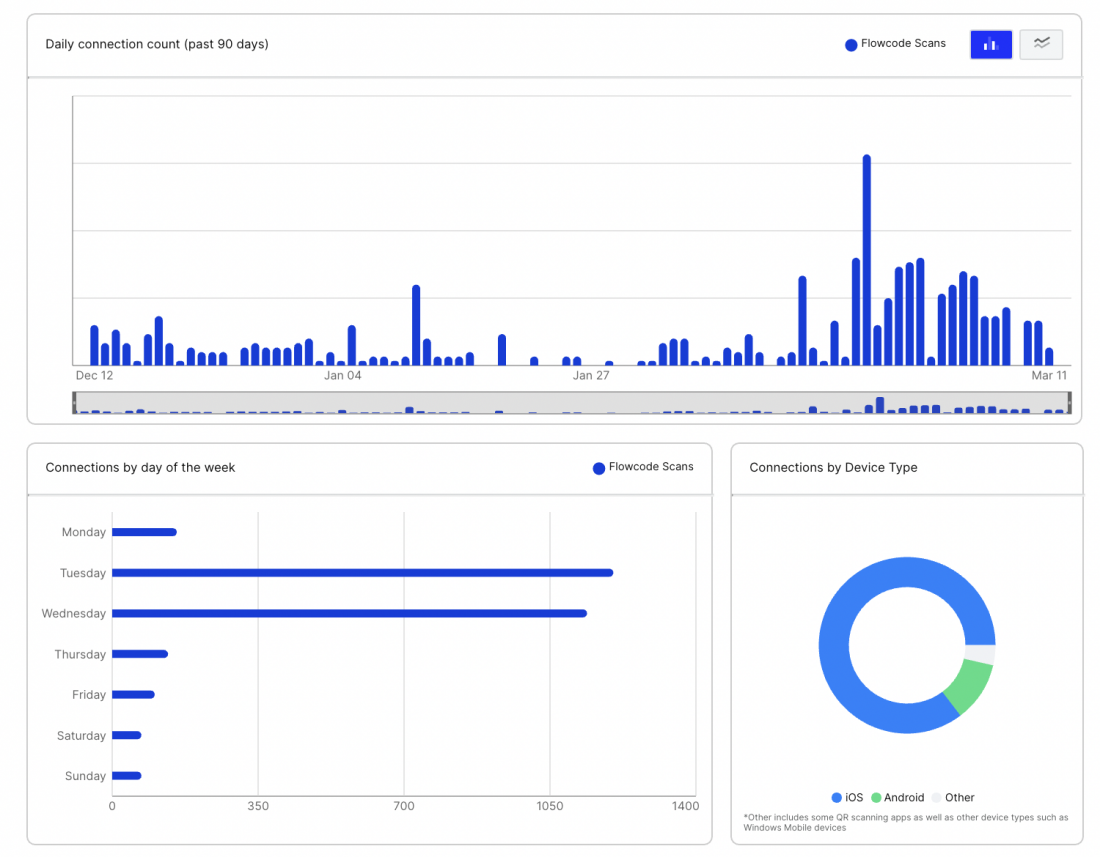This screenshot has height=857, width=1100.
Task: Click the tallest spike bar in daily chart
Action: tap(867, 260)
